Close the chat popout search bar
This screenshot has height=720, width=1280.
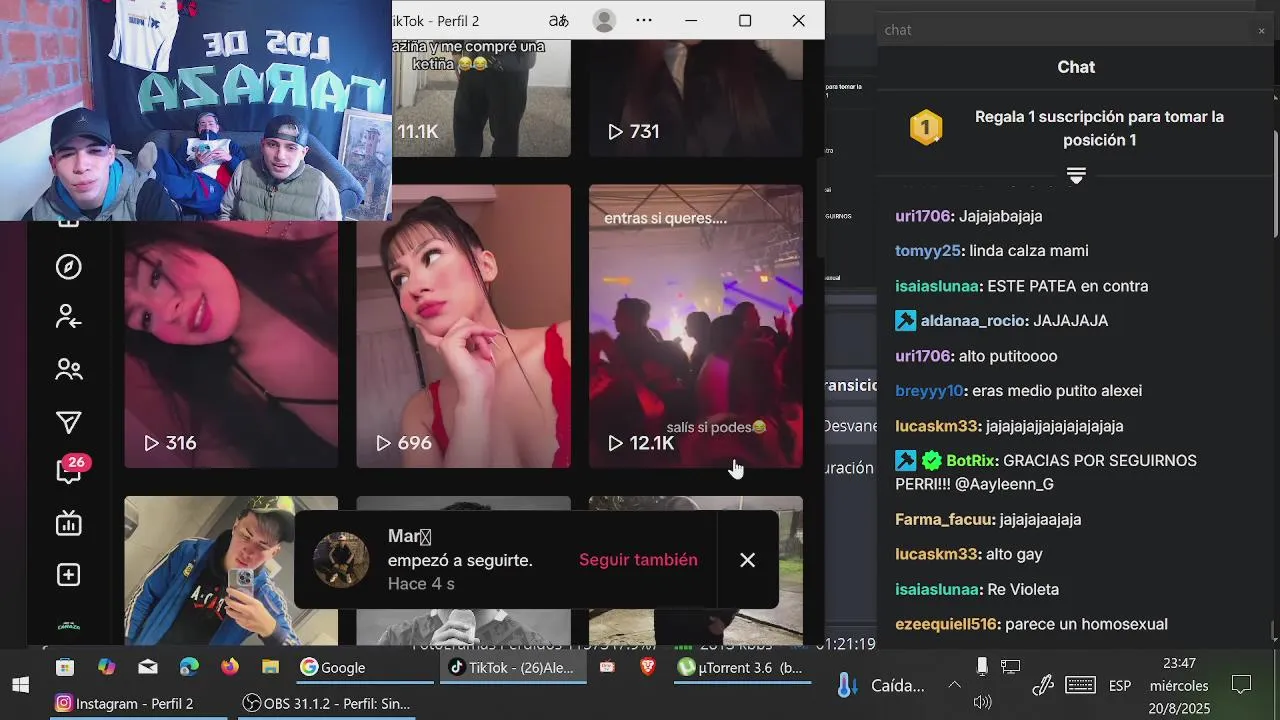(x=1261, y=30)
